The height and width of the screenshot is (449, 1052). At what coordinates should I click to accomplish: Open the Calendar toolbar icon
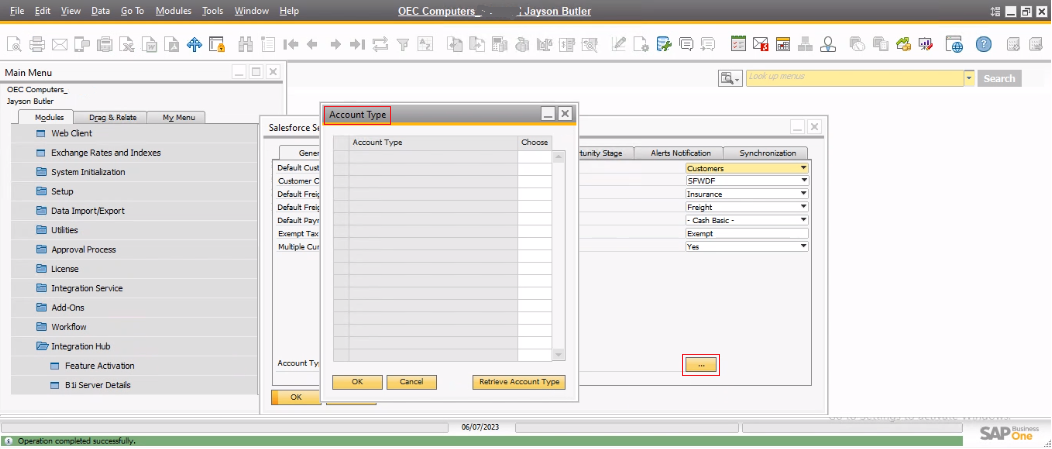pos(738,44)
